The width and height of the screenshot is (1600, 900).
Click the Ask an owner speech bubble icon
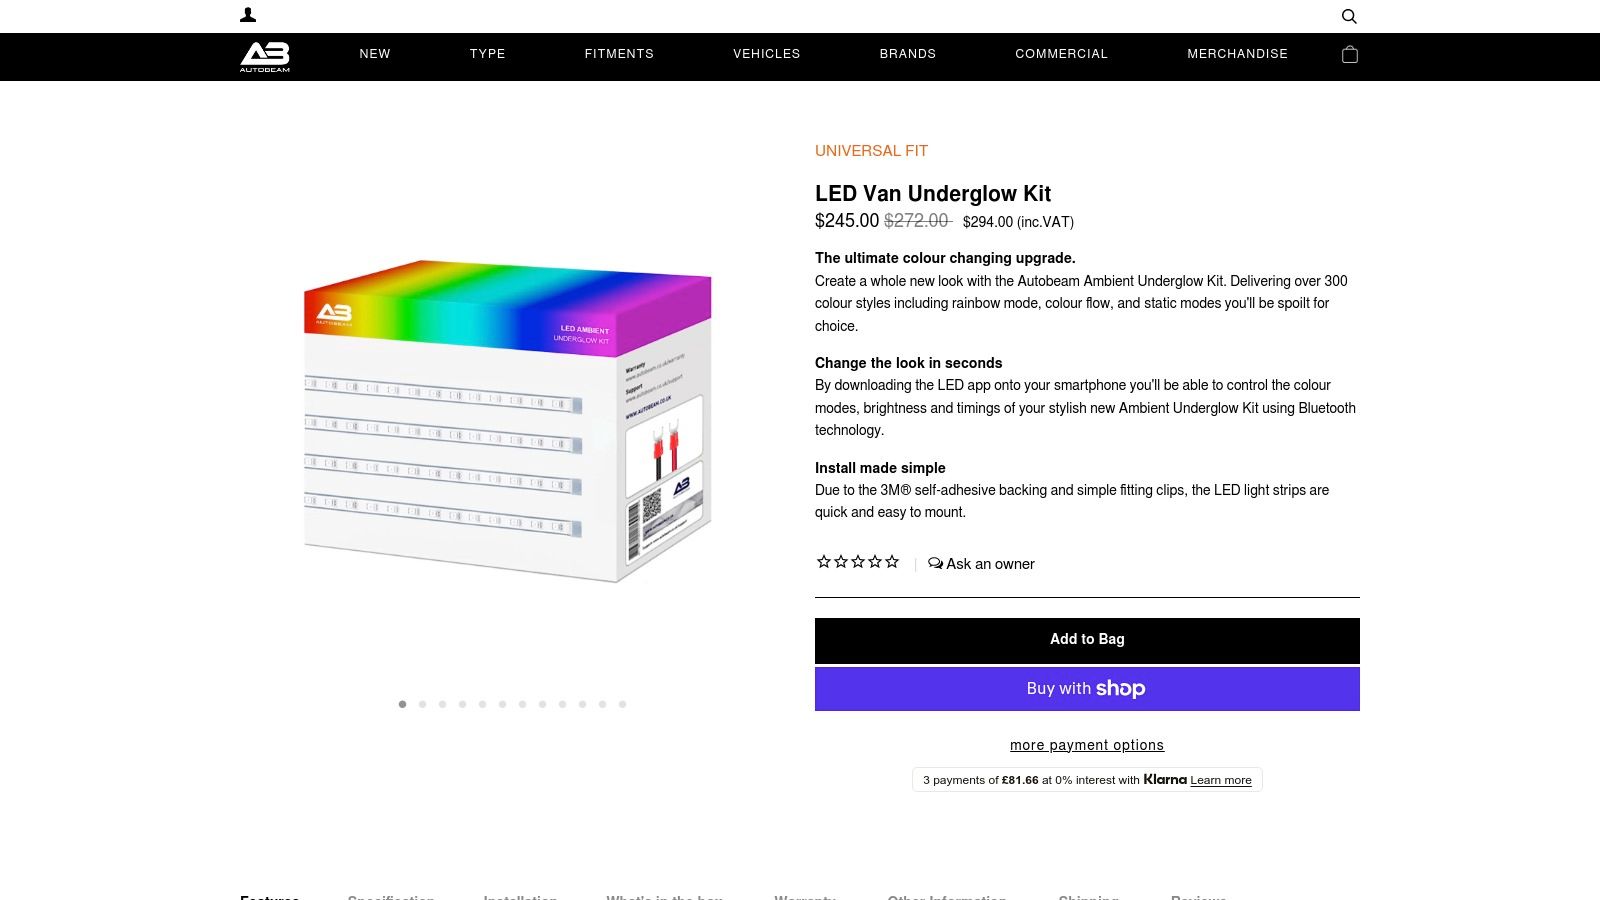(934, 563)
